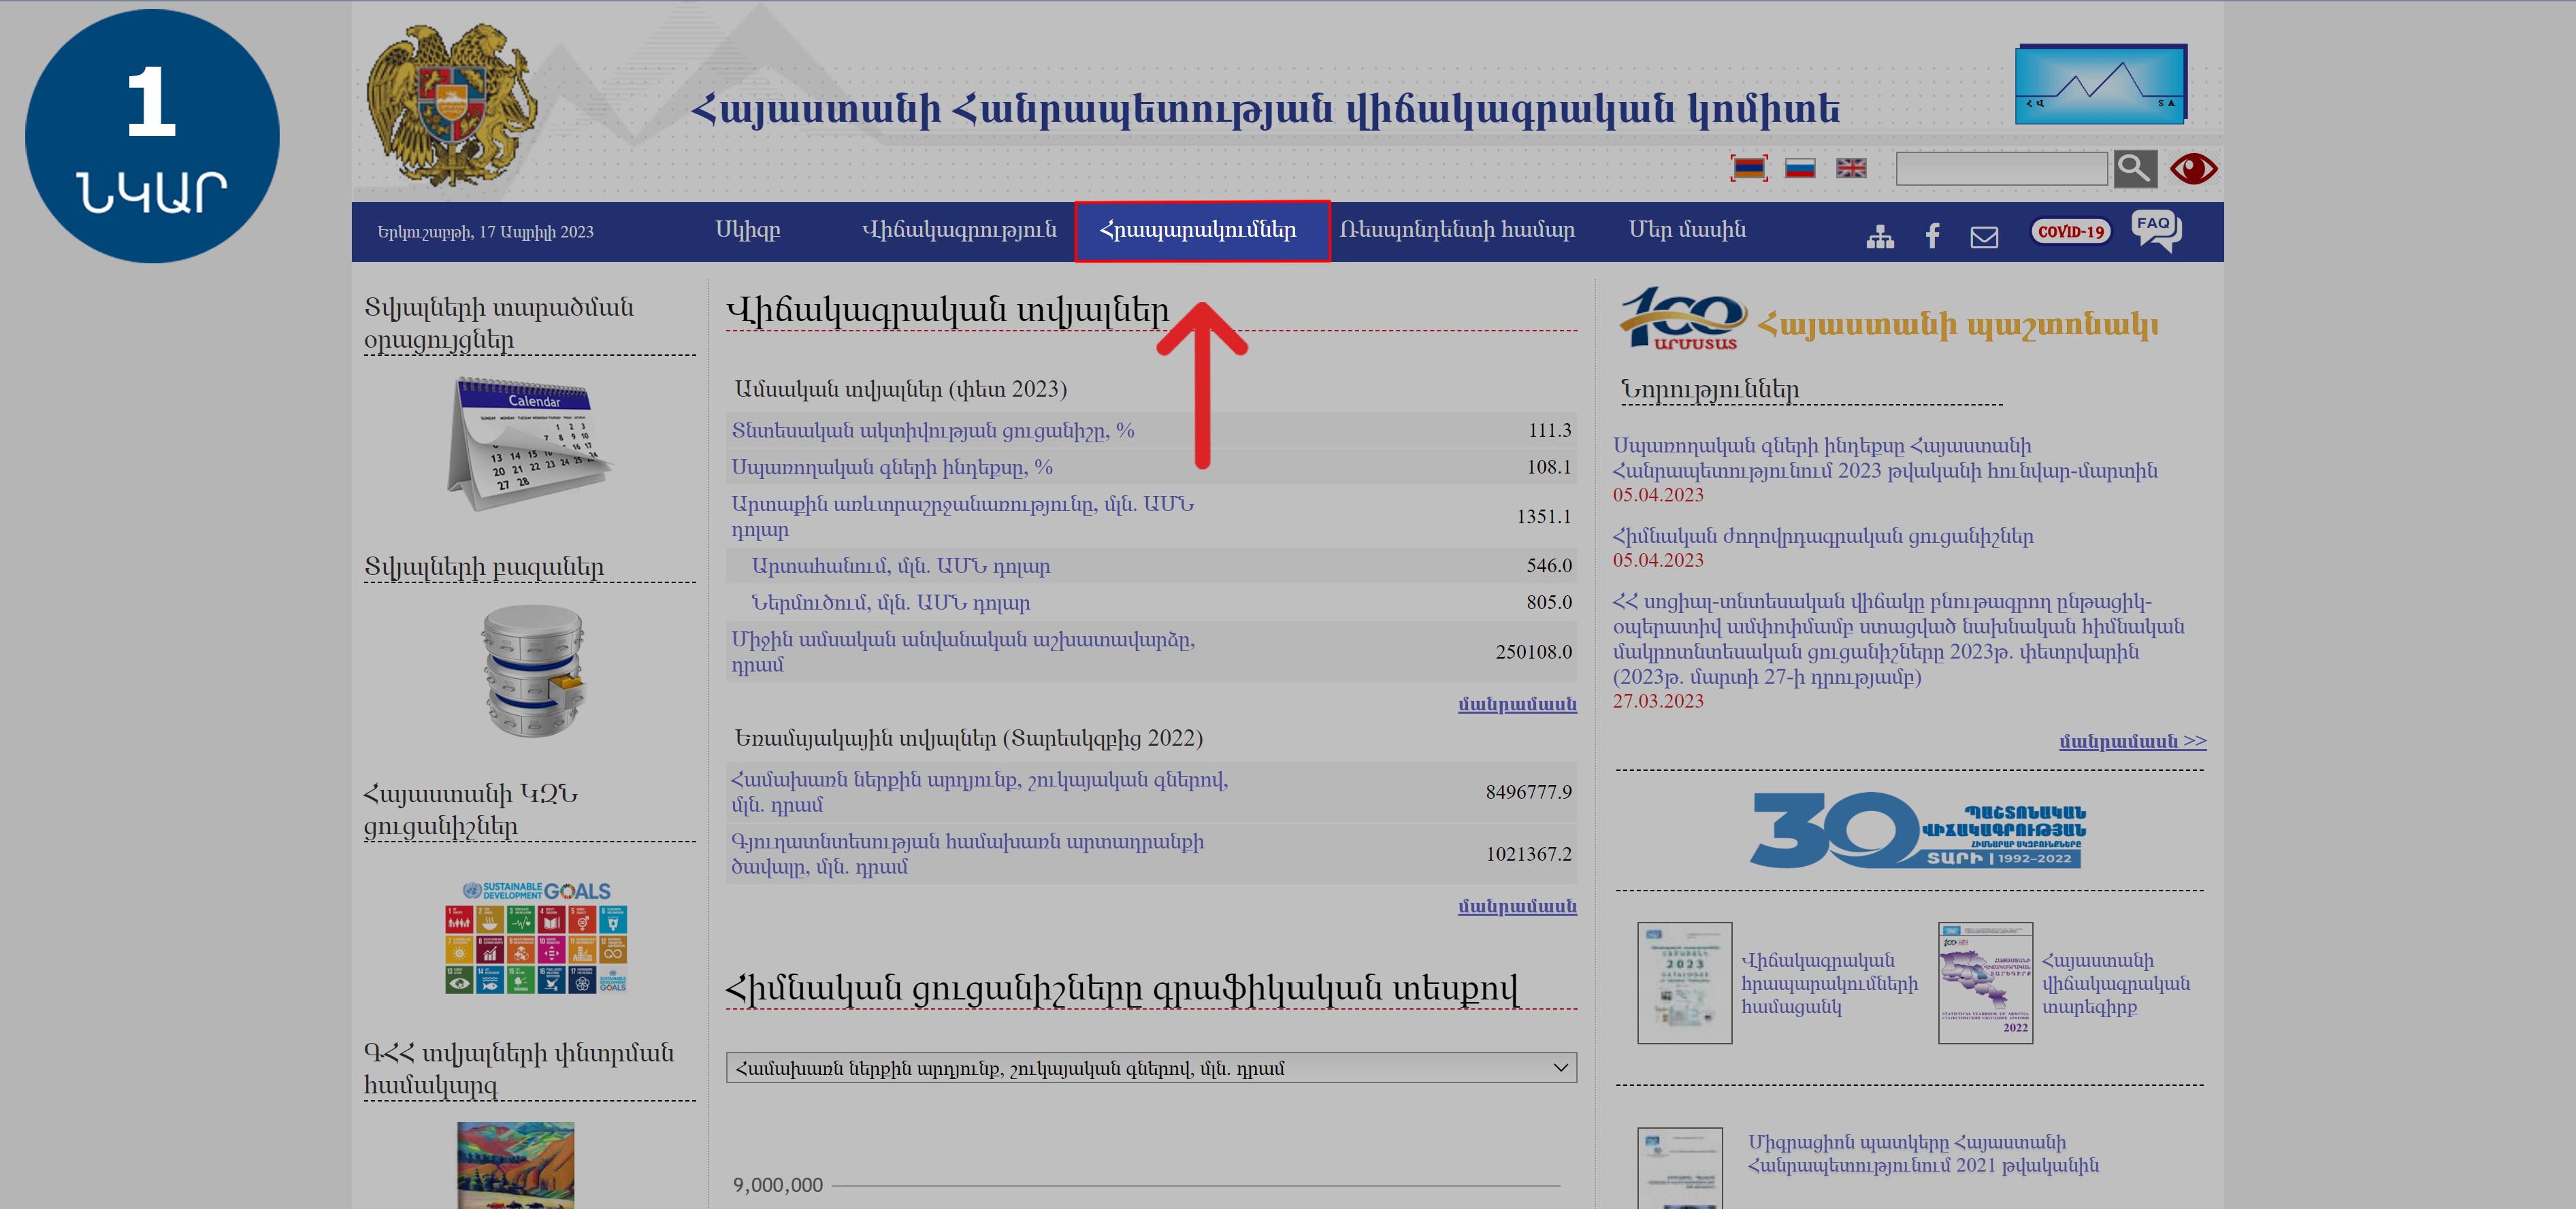
Task: Open Տնտեսական ակտիվության ցուցանիշը row
Action: click(x=1151, y=431)
